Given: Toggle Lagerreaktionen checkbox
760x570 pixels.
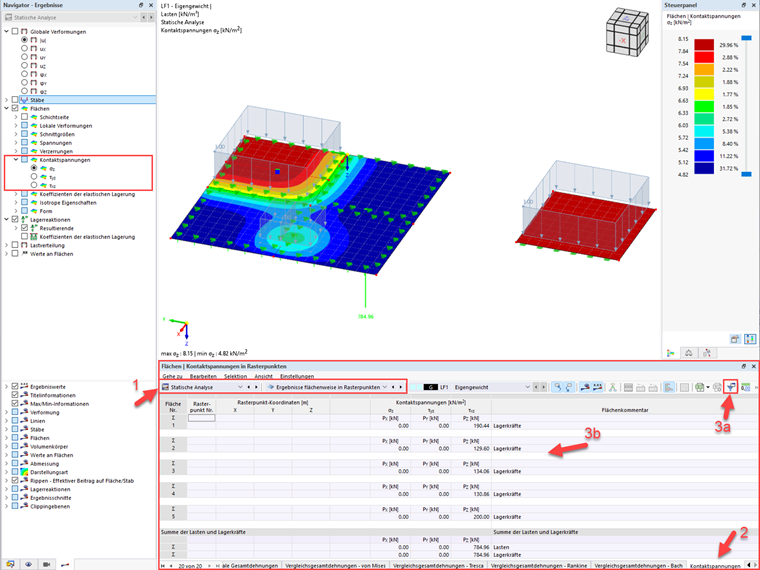Looking at the screenshot, I should (x=15, y=220).
